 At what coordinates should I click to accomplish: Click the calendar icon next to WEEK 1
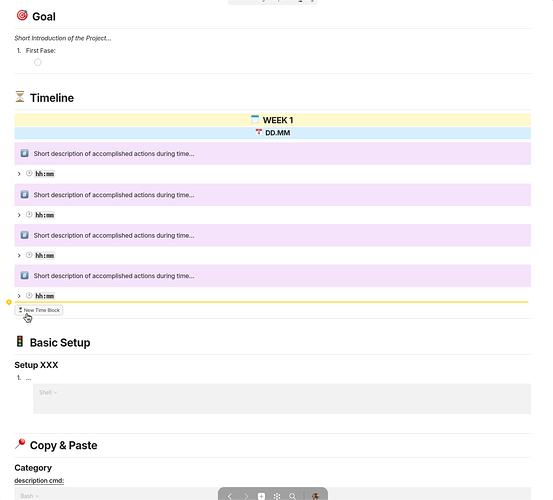click(x=255, y=120)
